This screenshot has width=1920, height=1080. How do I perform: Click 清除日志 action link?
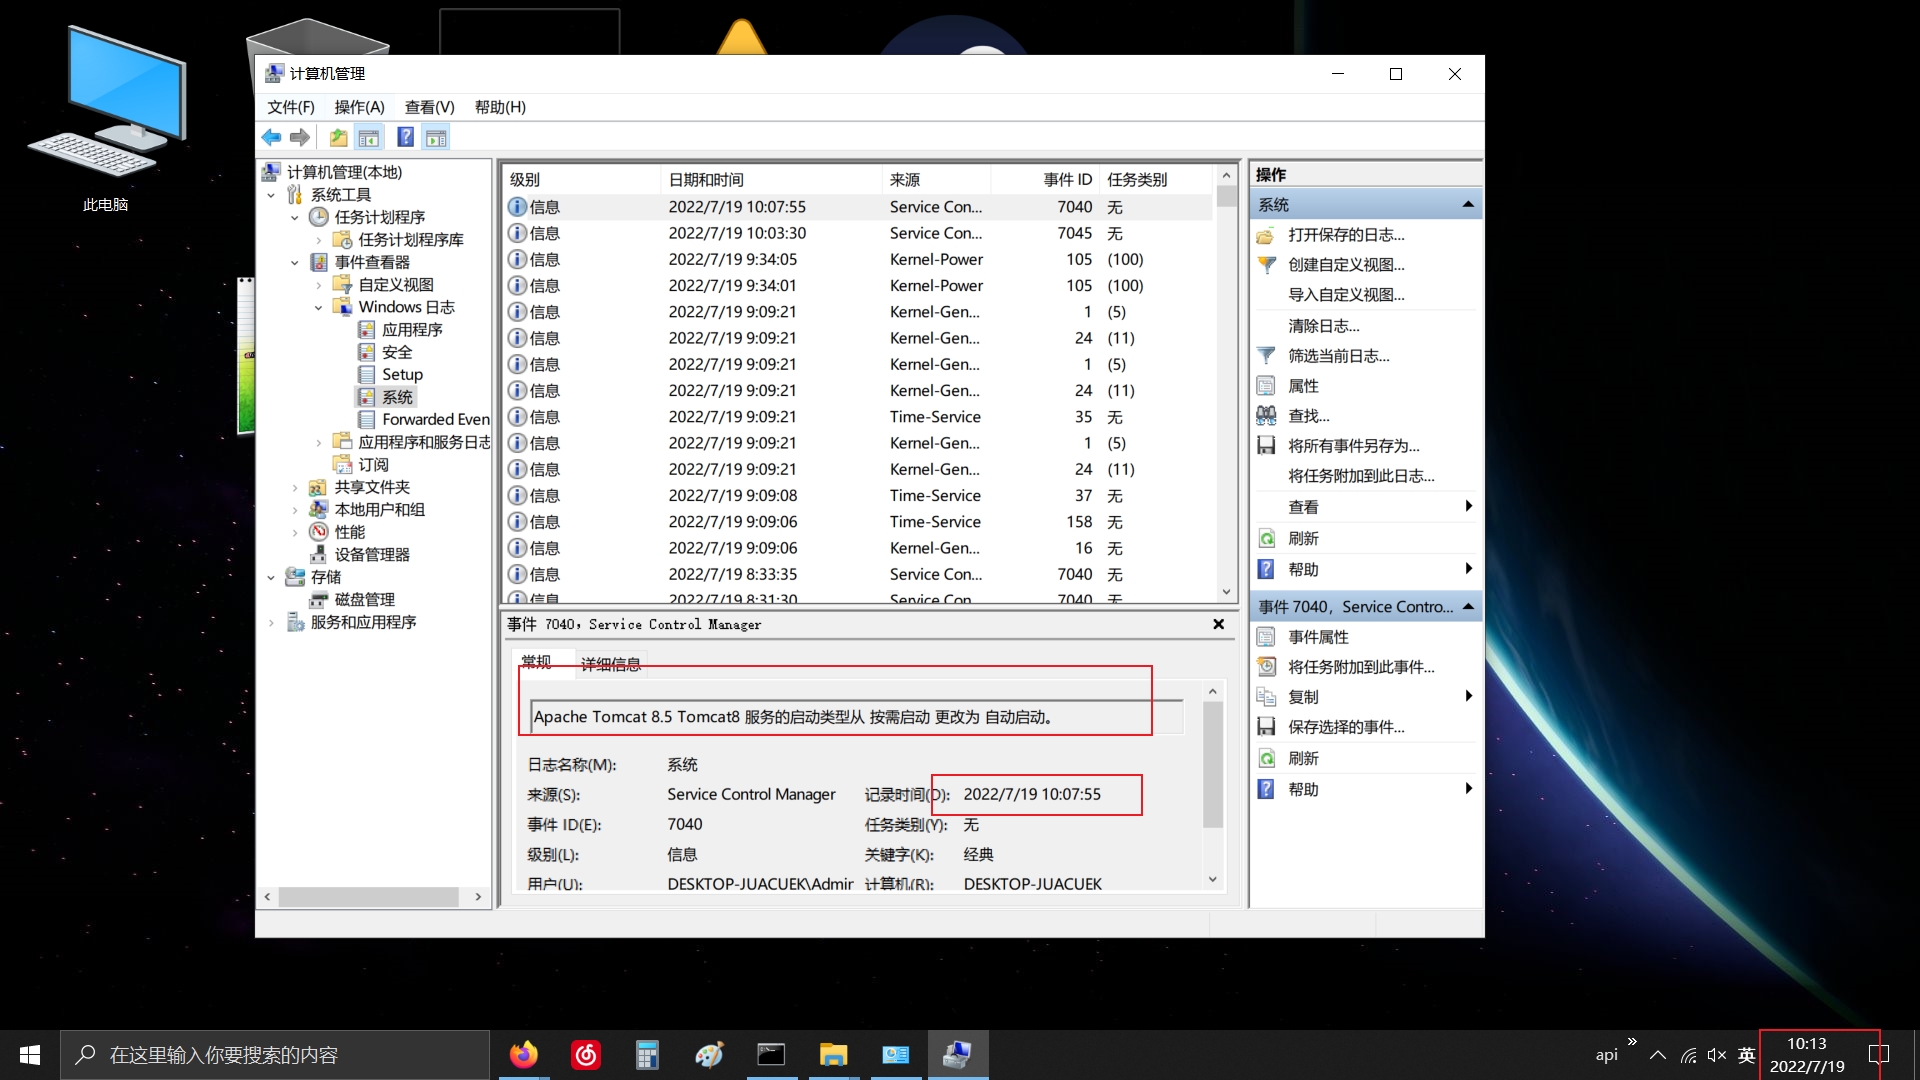click(1324, 326)
